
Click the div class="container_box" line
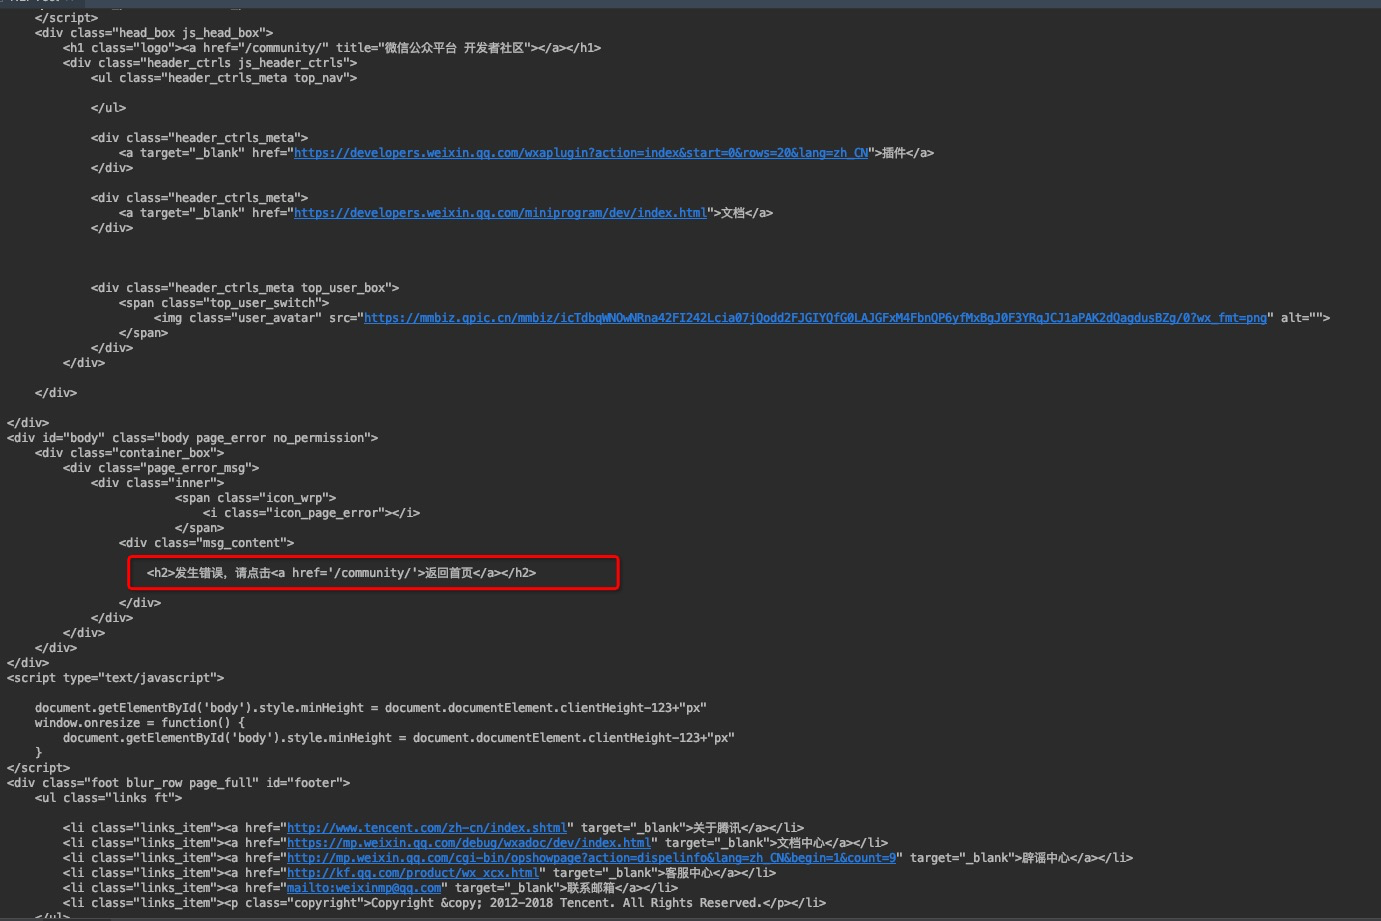click(129, 453)
